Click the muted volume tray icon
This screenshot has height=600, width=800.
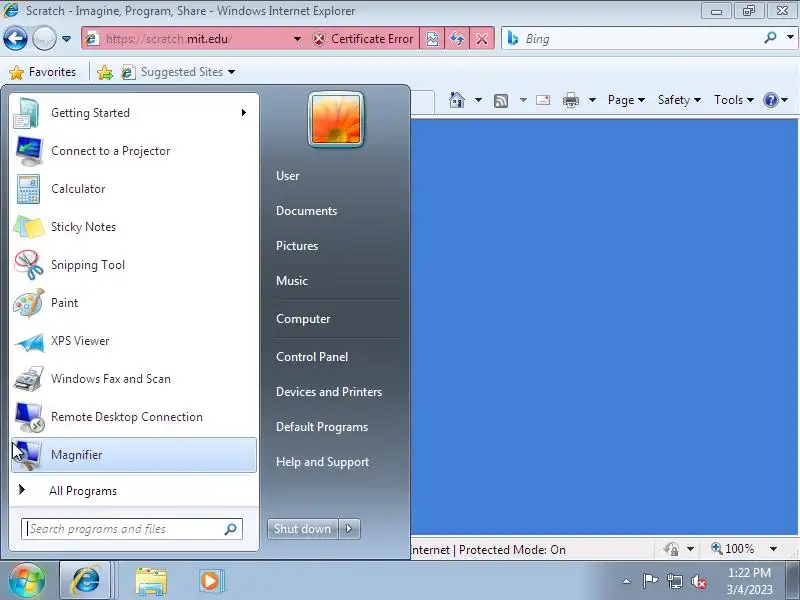tap(699, 581)
